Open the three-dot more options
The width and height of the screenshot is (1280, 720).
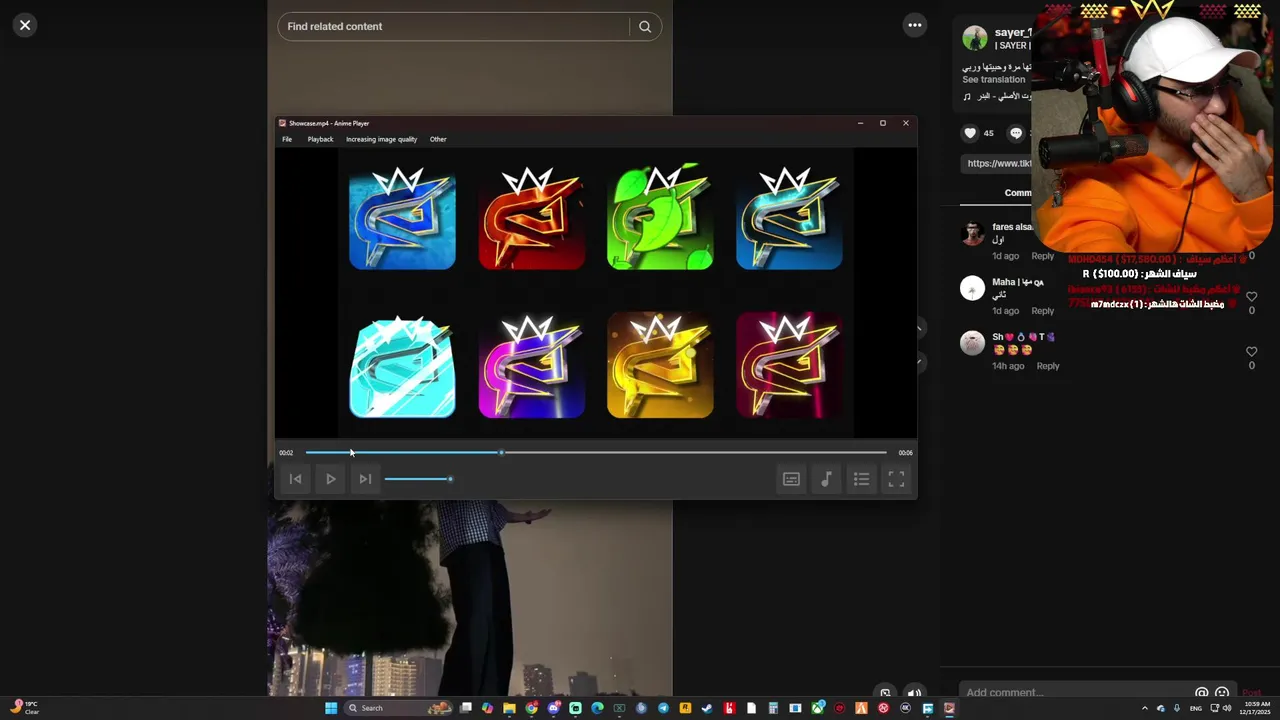[x=915, y=25]
